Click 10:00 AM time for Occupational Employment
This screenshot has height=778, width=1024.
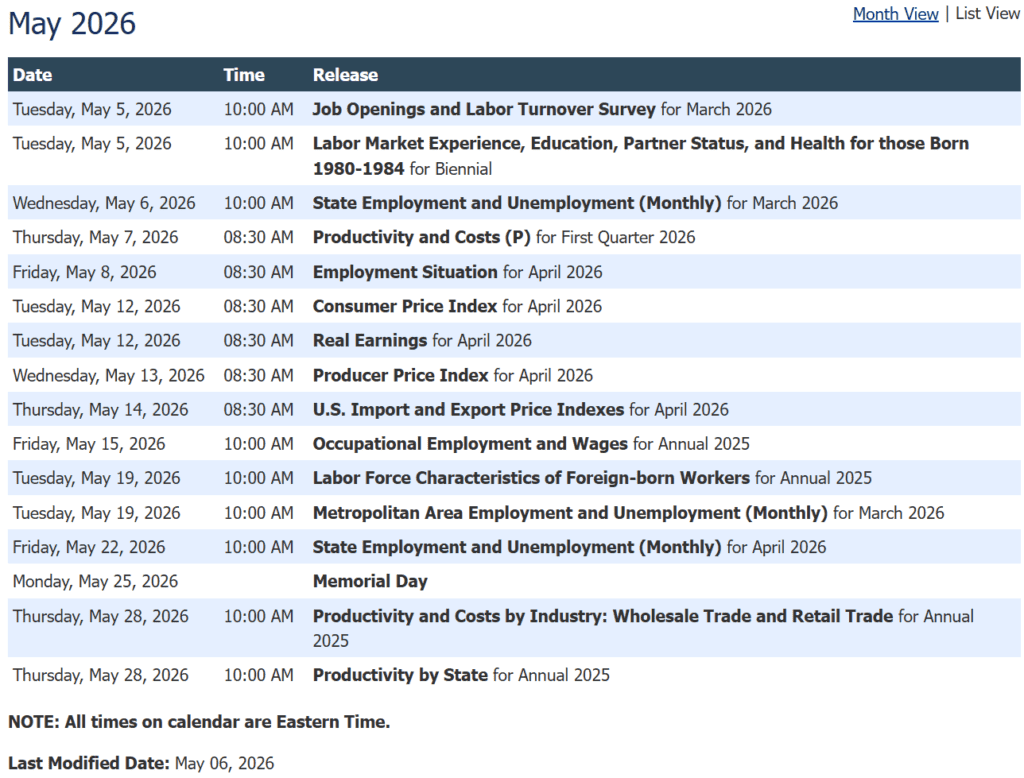(259, 444)
